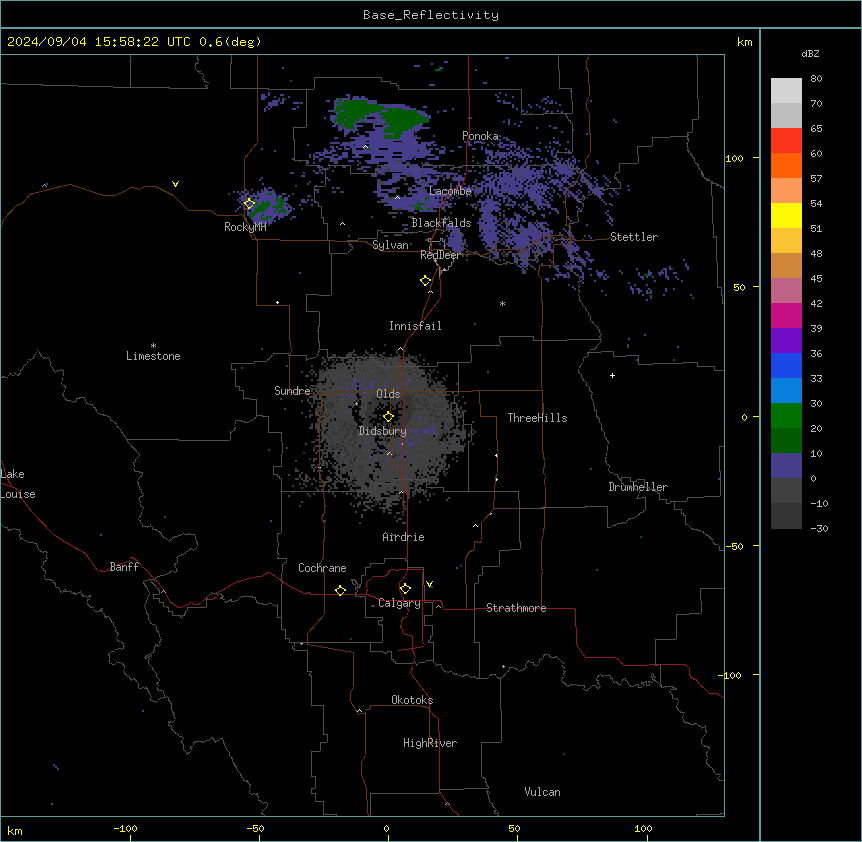This screenshot has width=862, height=842.
Task: Click the RockyMH label
Action: [x=245, y=227]
